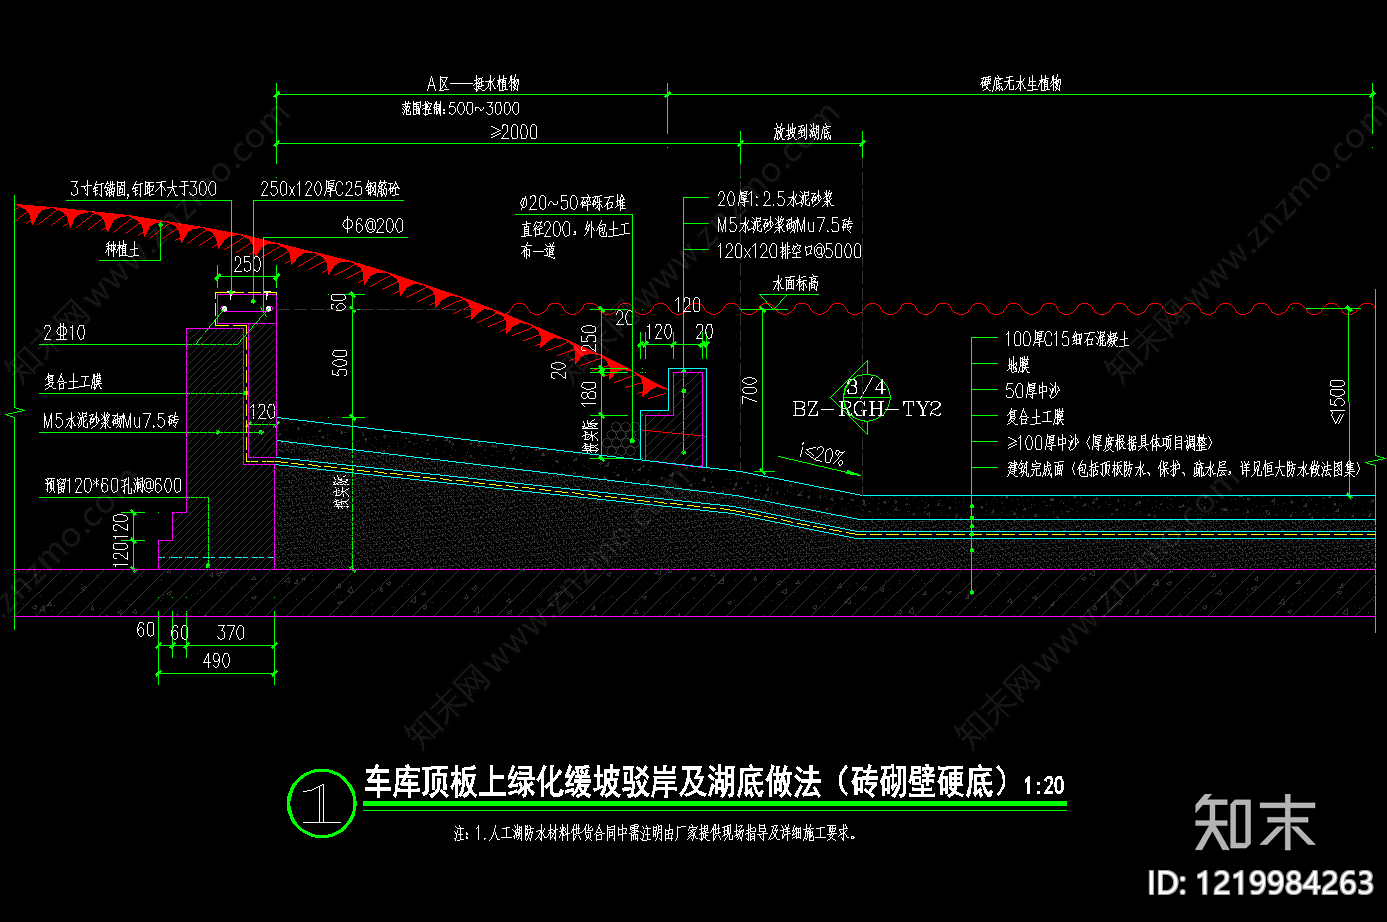Click the '3寸钉锚固,钉距不大于300' annotation
This screenshot has height=922, width=1387.
[x=143, y=188]
